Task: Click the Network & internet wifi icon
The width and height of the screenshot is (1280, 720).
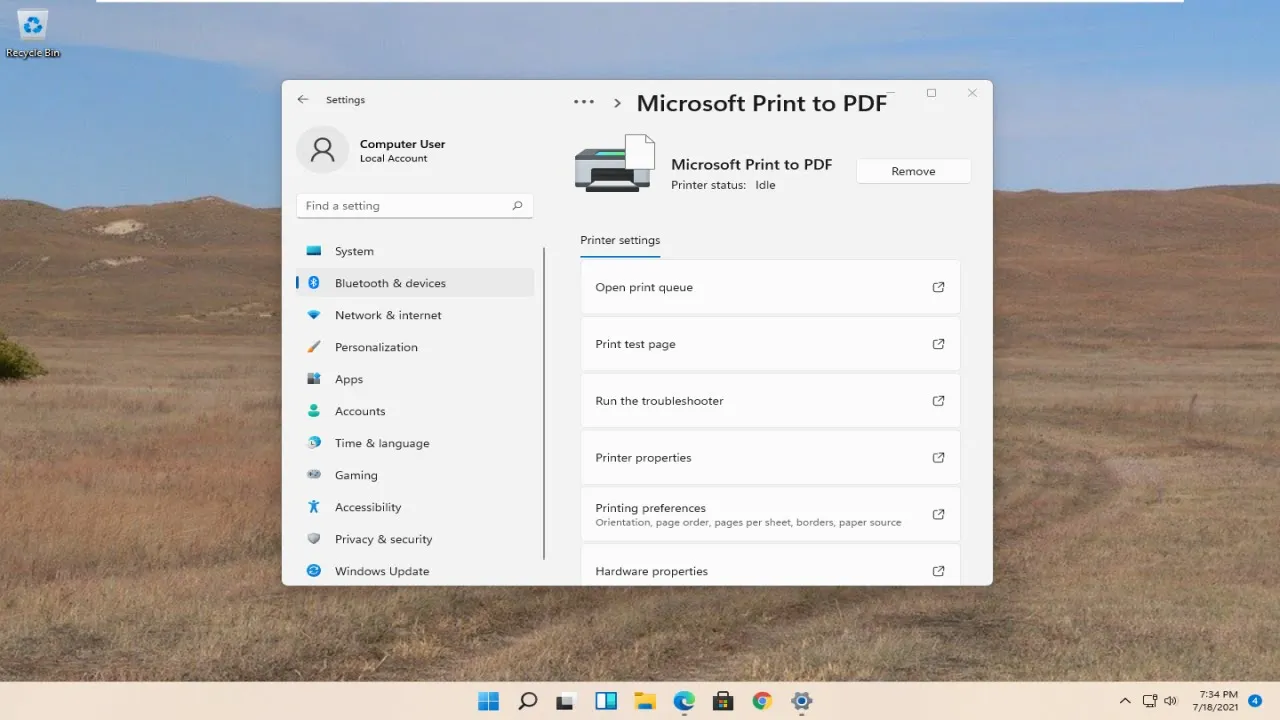Action: [x=314, y=315]
